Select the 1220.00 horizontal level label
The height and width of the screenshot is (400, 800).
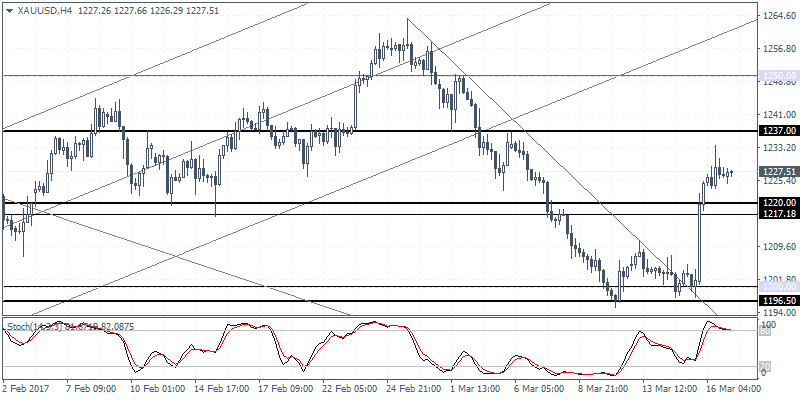777,204
